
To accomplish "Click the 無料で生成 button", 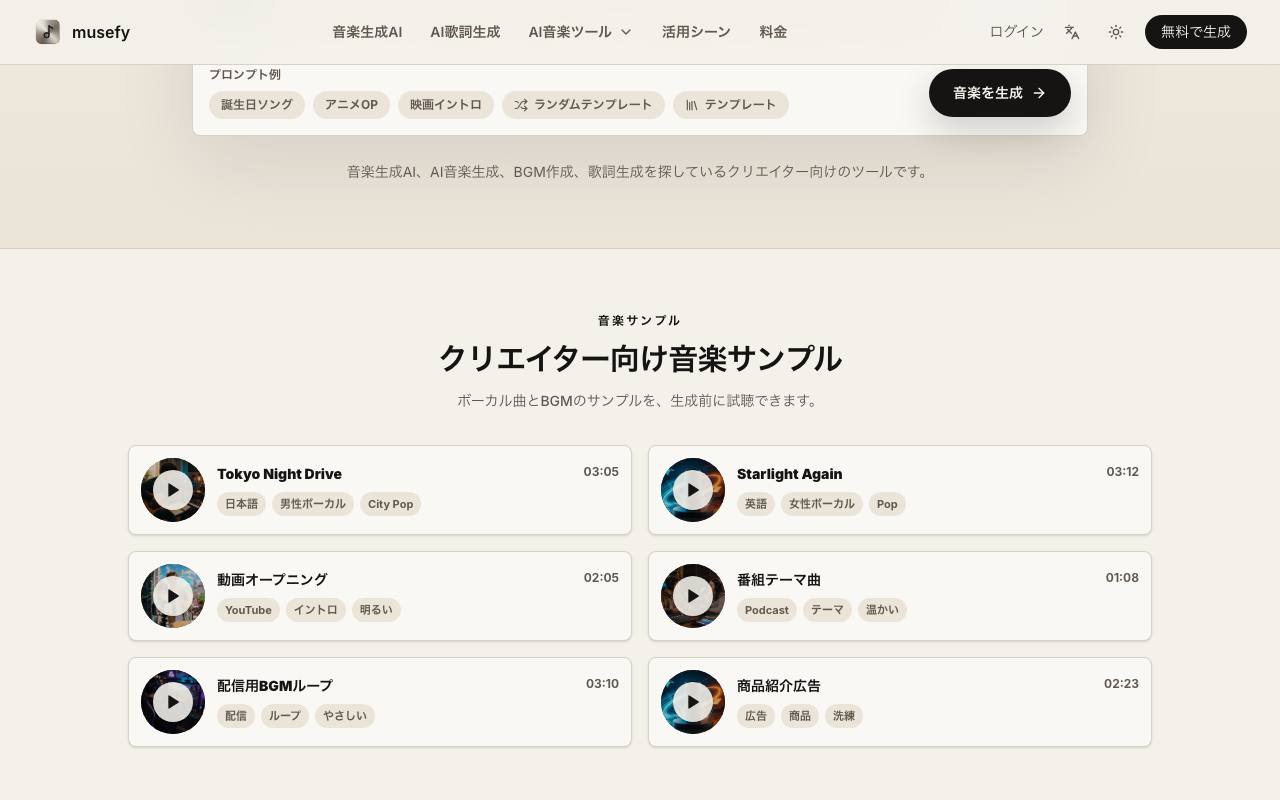I will click(x=1196, y=32).
